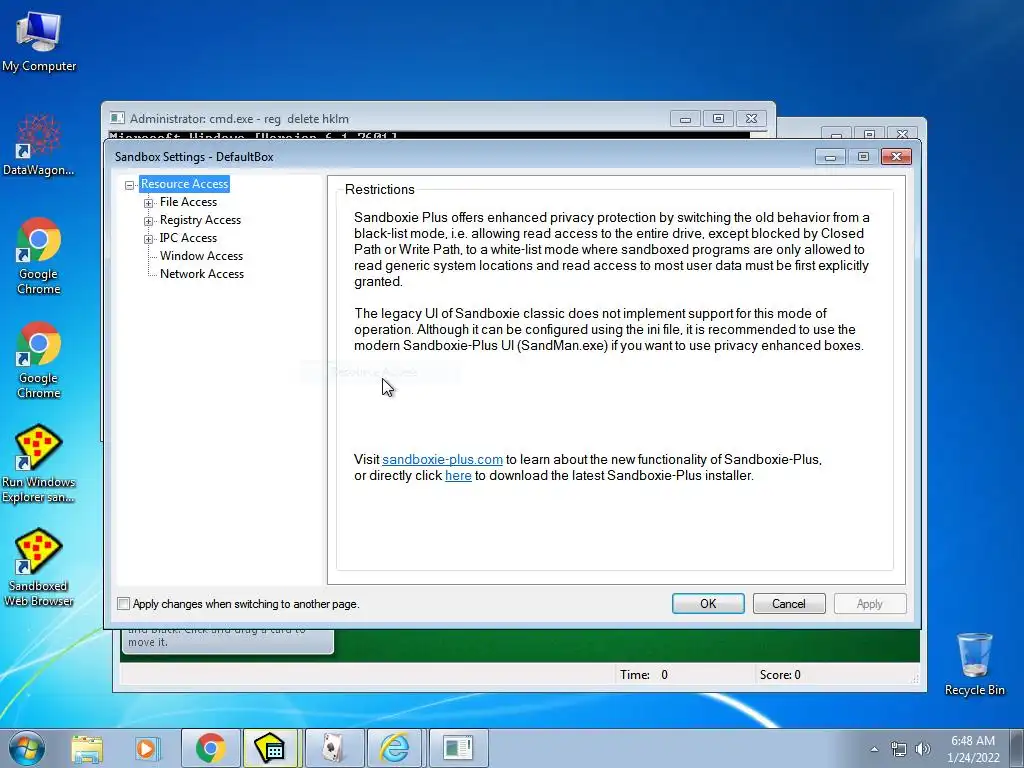This screenshot has height=768, width=1024.
Task: Open Sandboxed Web Browser desktop shortcut
Action: click(x=39, y=568)
